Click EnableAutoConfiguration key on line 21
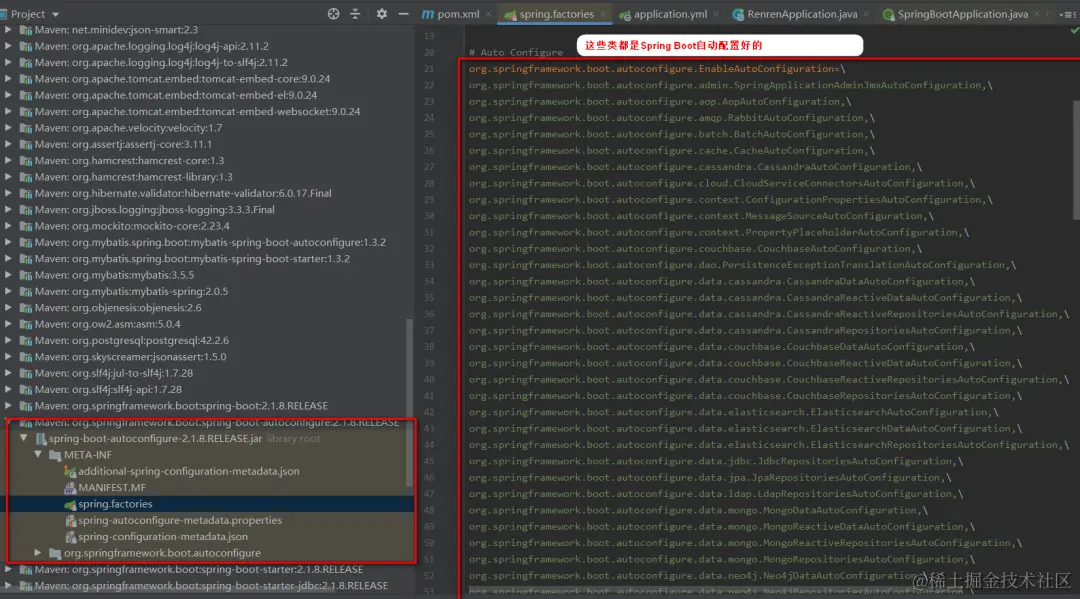 click(651, 69)
